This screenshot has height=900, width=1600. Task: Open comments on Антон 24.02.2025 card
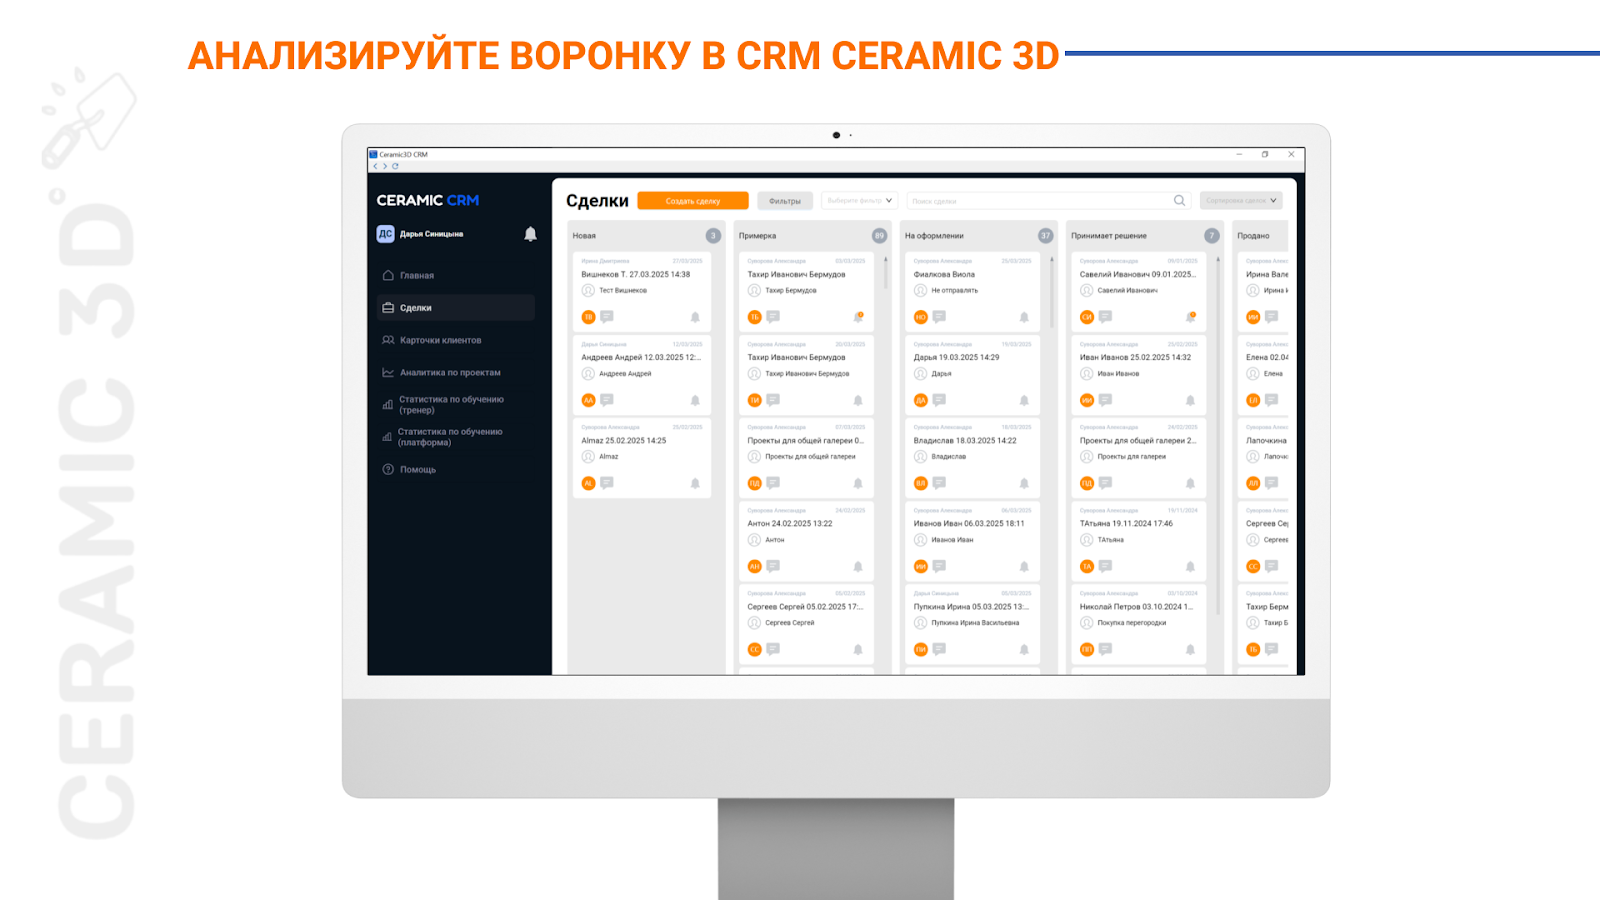pyautogui.click(x=773, y=566)
